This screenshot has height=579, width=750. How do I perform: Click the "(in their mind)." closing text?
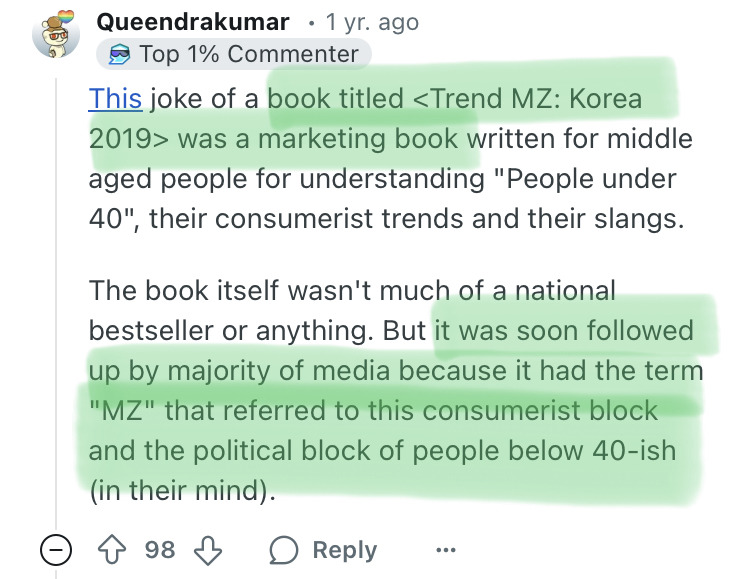click(180, 492)
